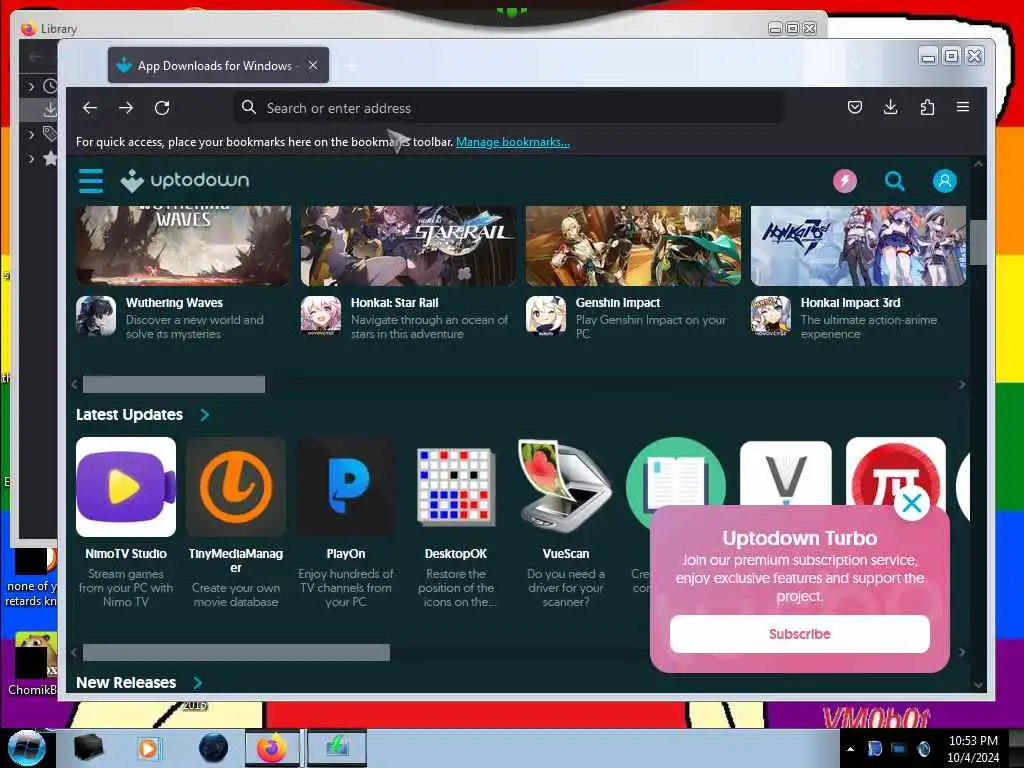Image resolution: width=1024 pixels, height=768 pixels.
Task: Open the NimoTV Studio title text
Action: 126,553
